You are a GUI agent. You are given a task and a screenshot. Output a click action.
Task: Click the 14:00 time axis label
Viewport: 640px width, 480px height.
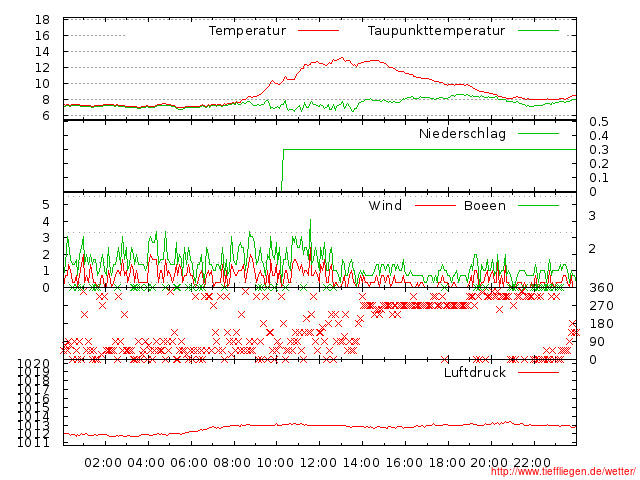coord(361,463)
